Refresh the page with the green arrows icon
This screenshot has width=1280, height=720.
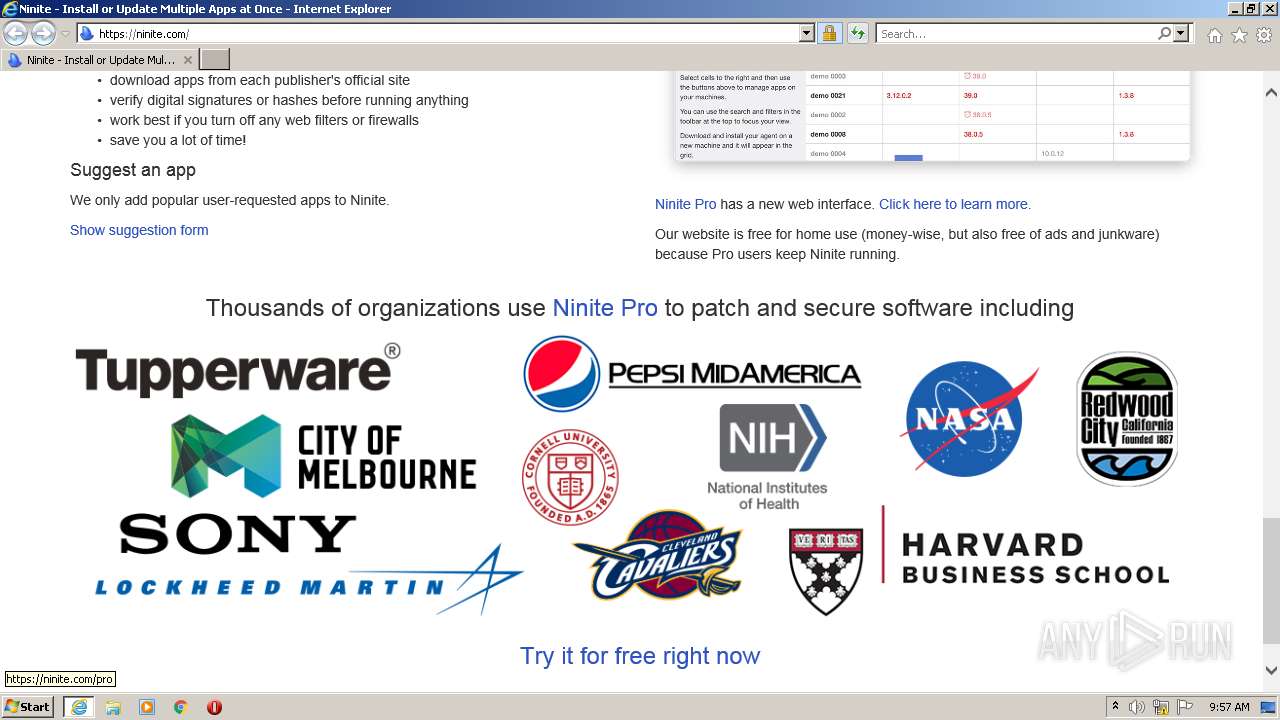857,34
